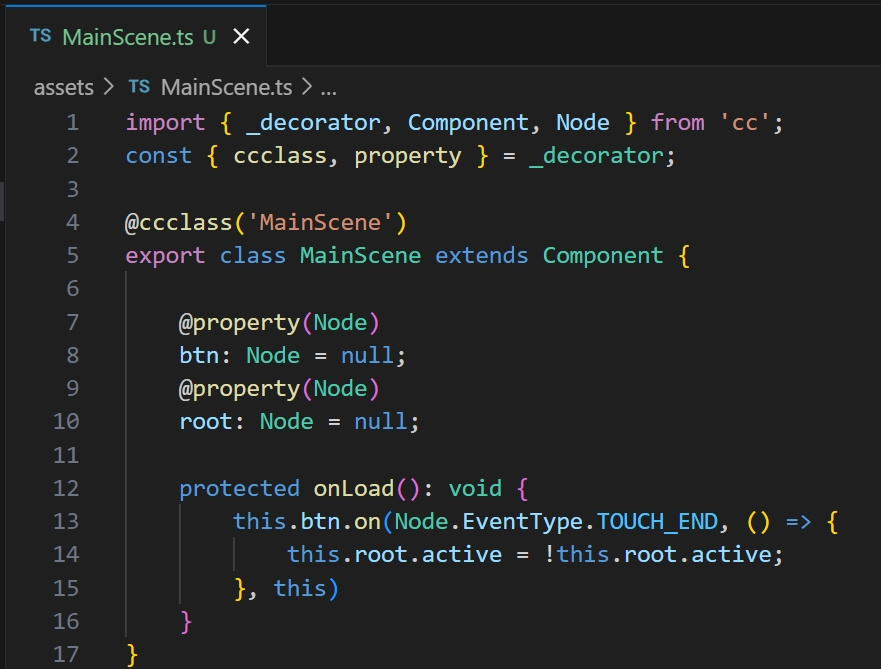Click '@ccclass' decorator on line 4

point(178,222)
